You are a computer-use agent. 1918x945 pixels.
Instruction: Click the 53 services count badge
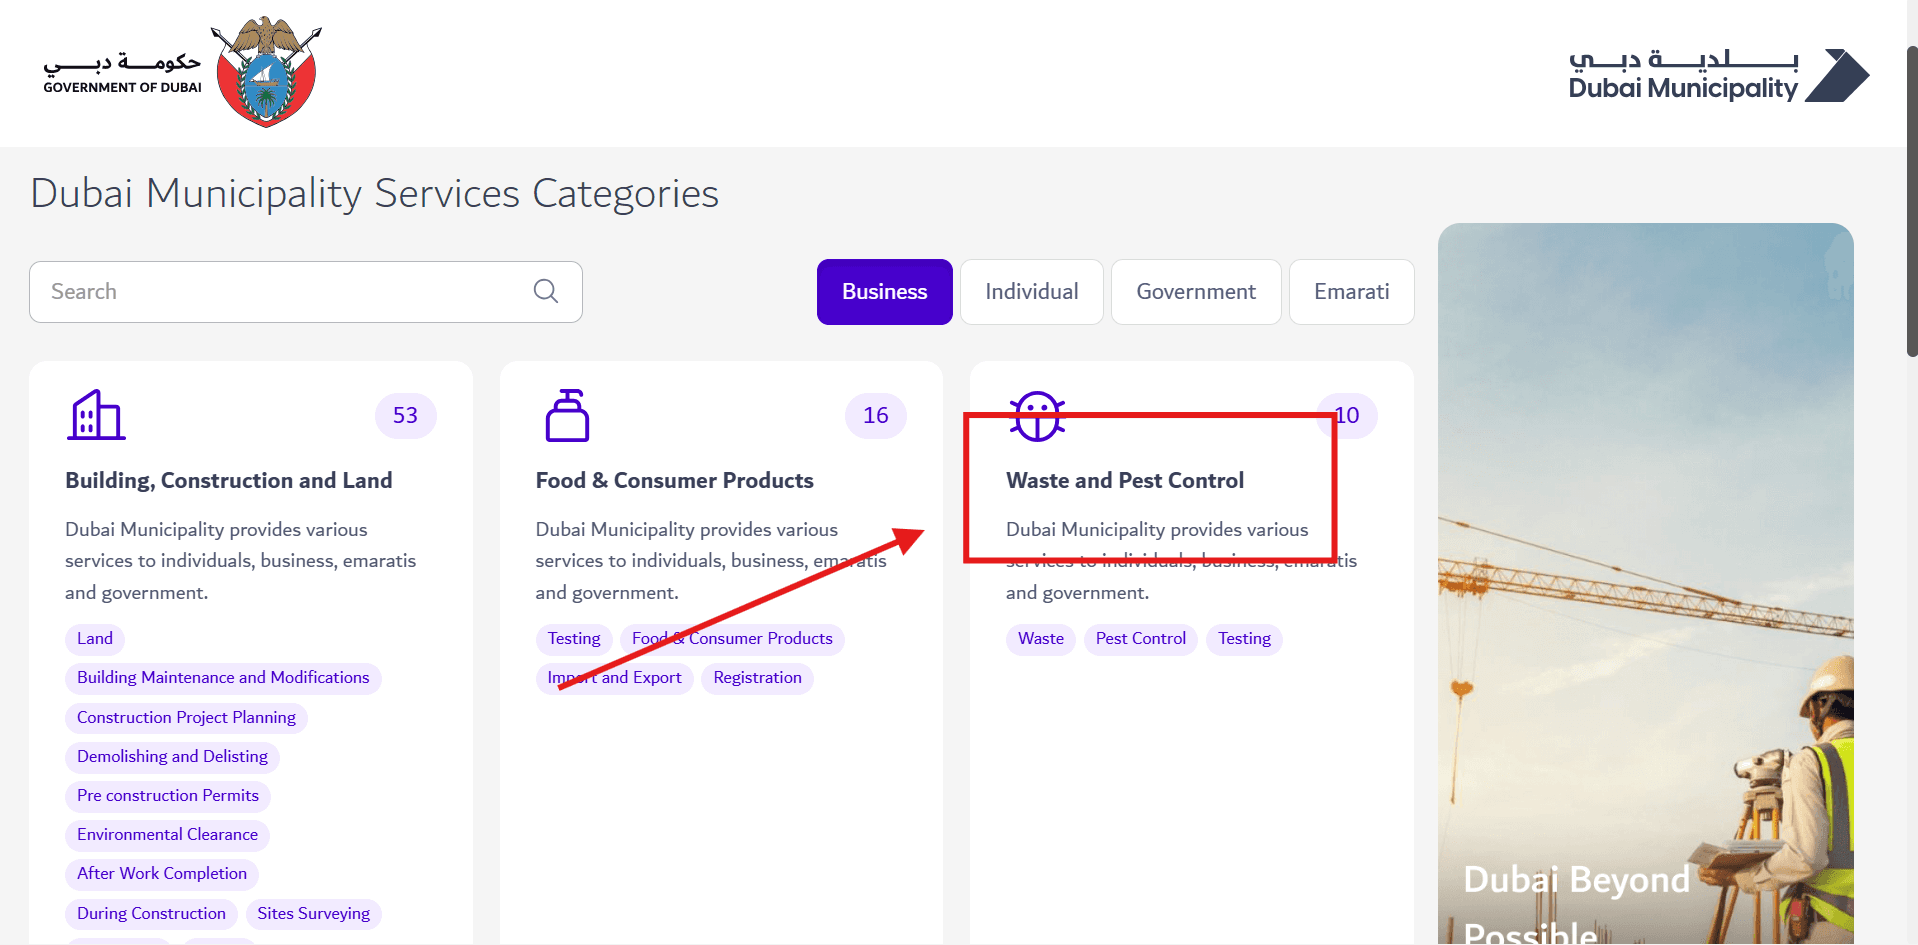click(406, 415)
